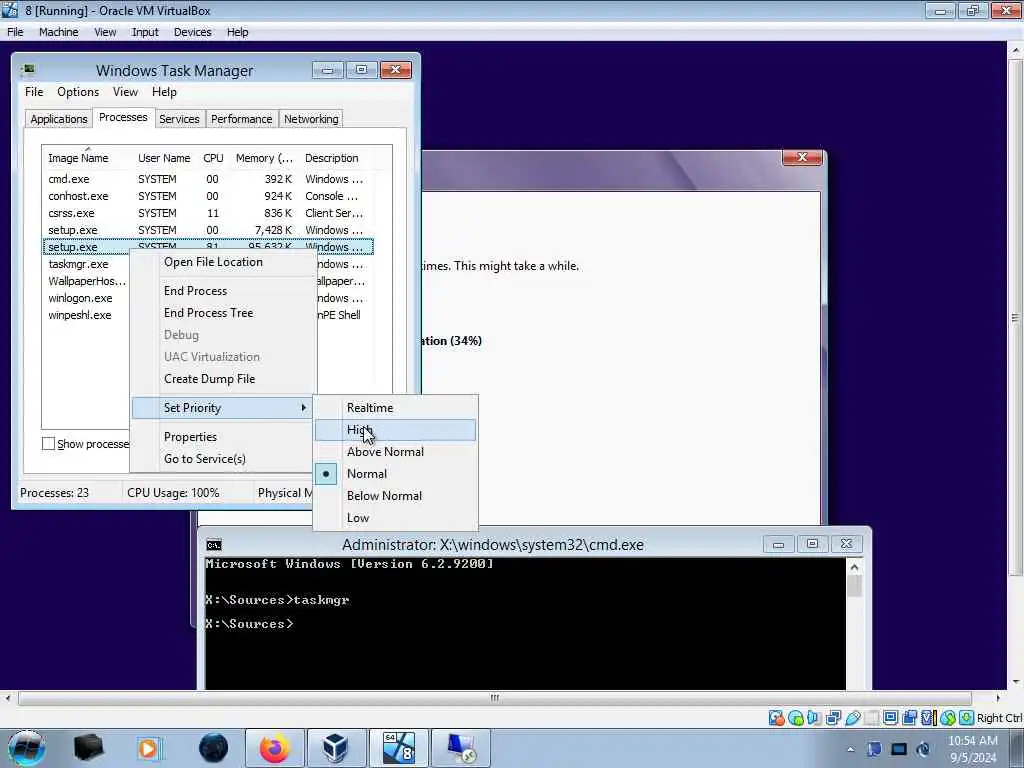The height and width of the screenshot is (768, 1024).
Task: Click the blue flag tray icon
Action: coord(874,749)
